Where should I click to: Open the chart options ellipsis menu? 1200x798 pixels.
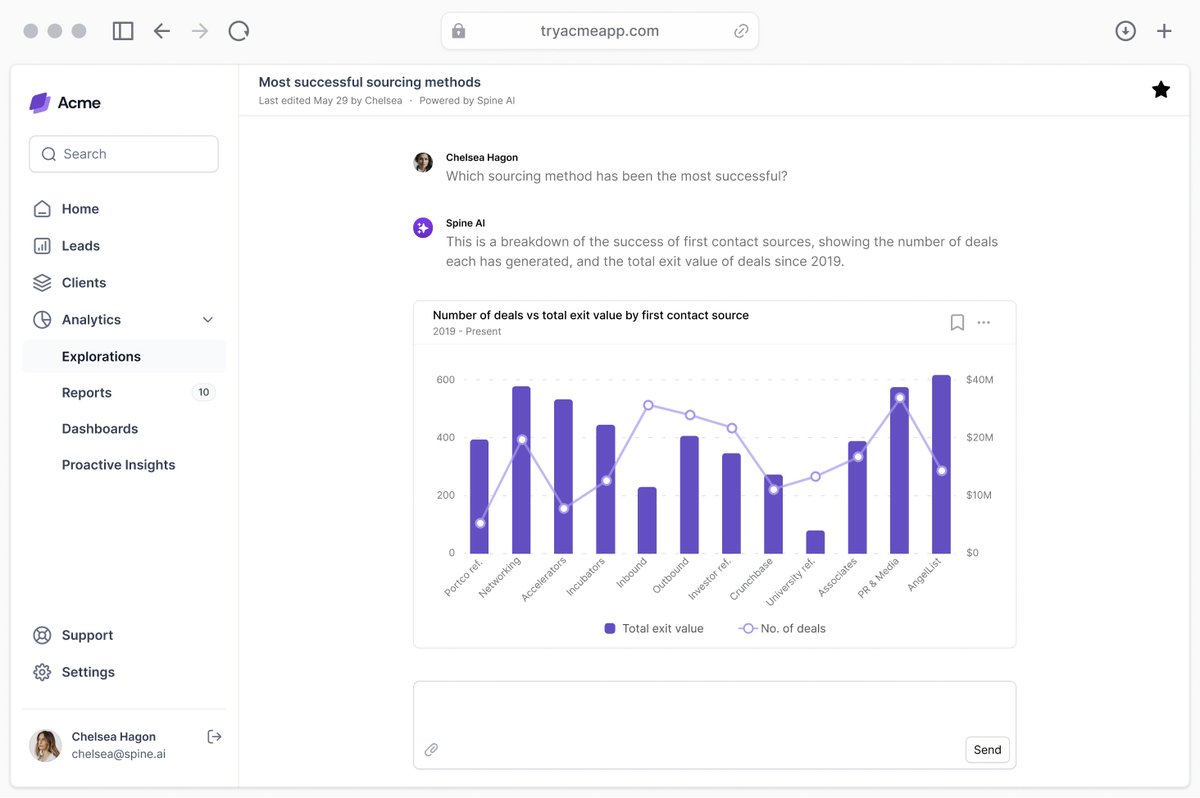(983, 322)
